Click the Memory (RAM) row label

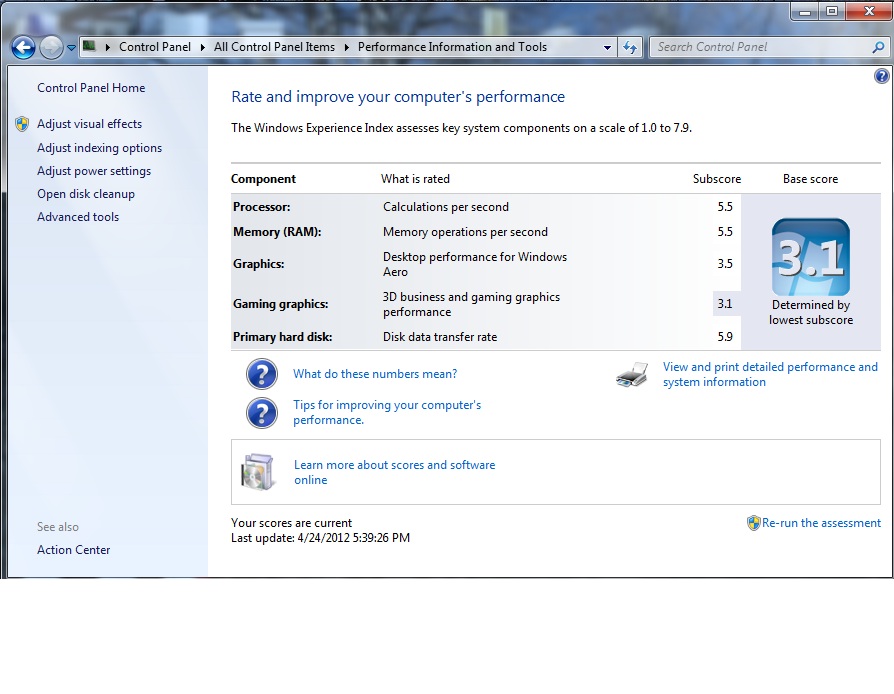coord(277,232)
